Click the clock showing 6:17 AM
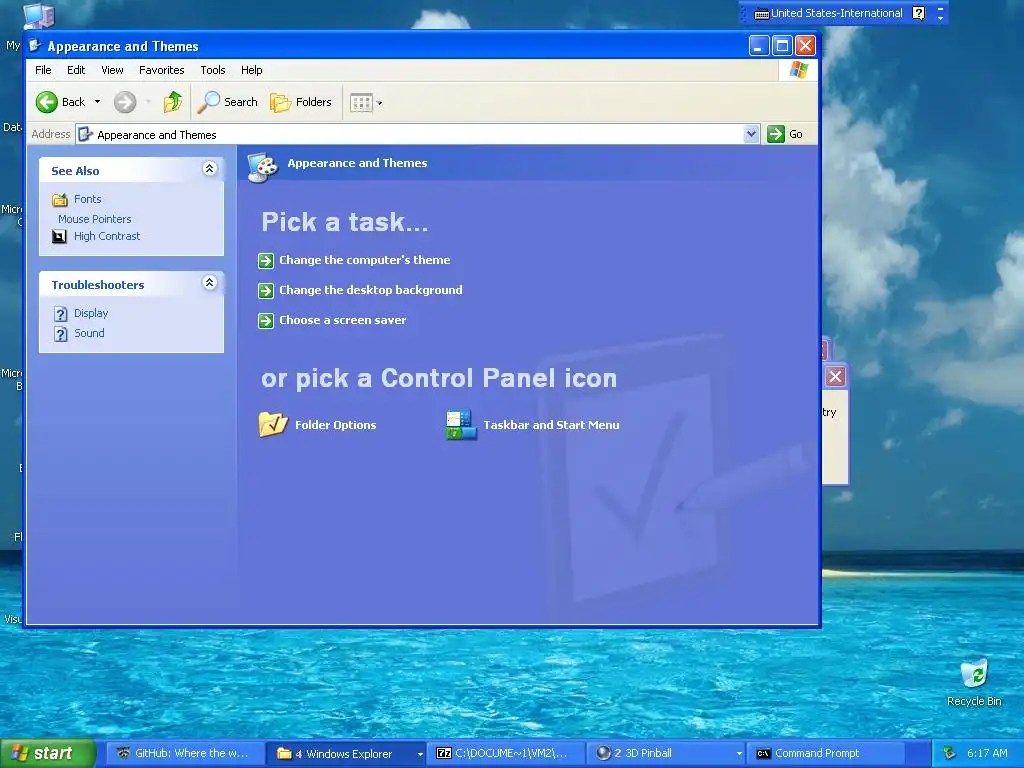This screenshot has width=1024, height=768. click(987, 754)
